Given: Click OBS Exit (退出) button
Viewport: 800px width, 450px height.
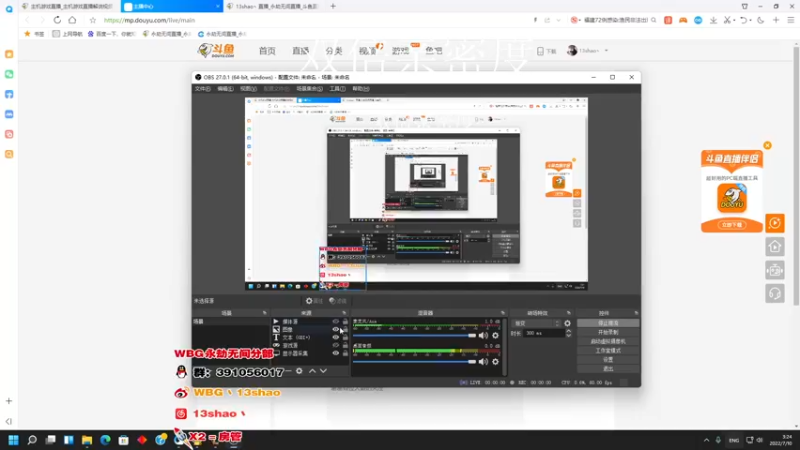Looking at the screenshot, I should pos(608,368).
